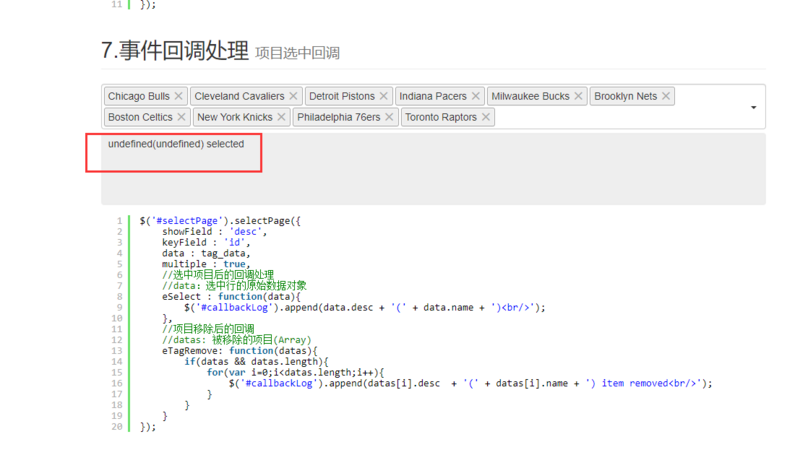Click the eTagRemove: function(datas) line
The width and height of the screenshot is (800, 455).
click(x=240, y=351)
